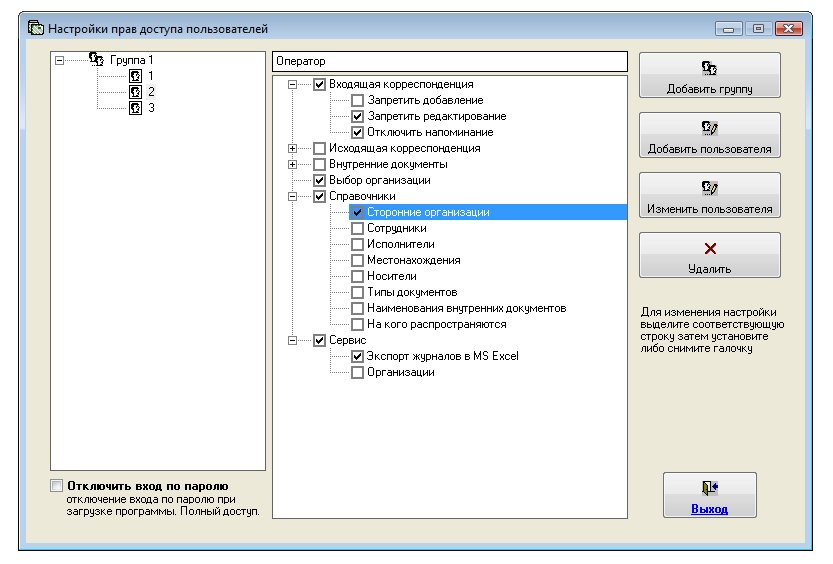Select the Сотрудники row label
The height and width of the screenshot is (564, 833).
[396, 228]
